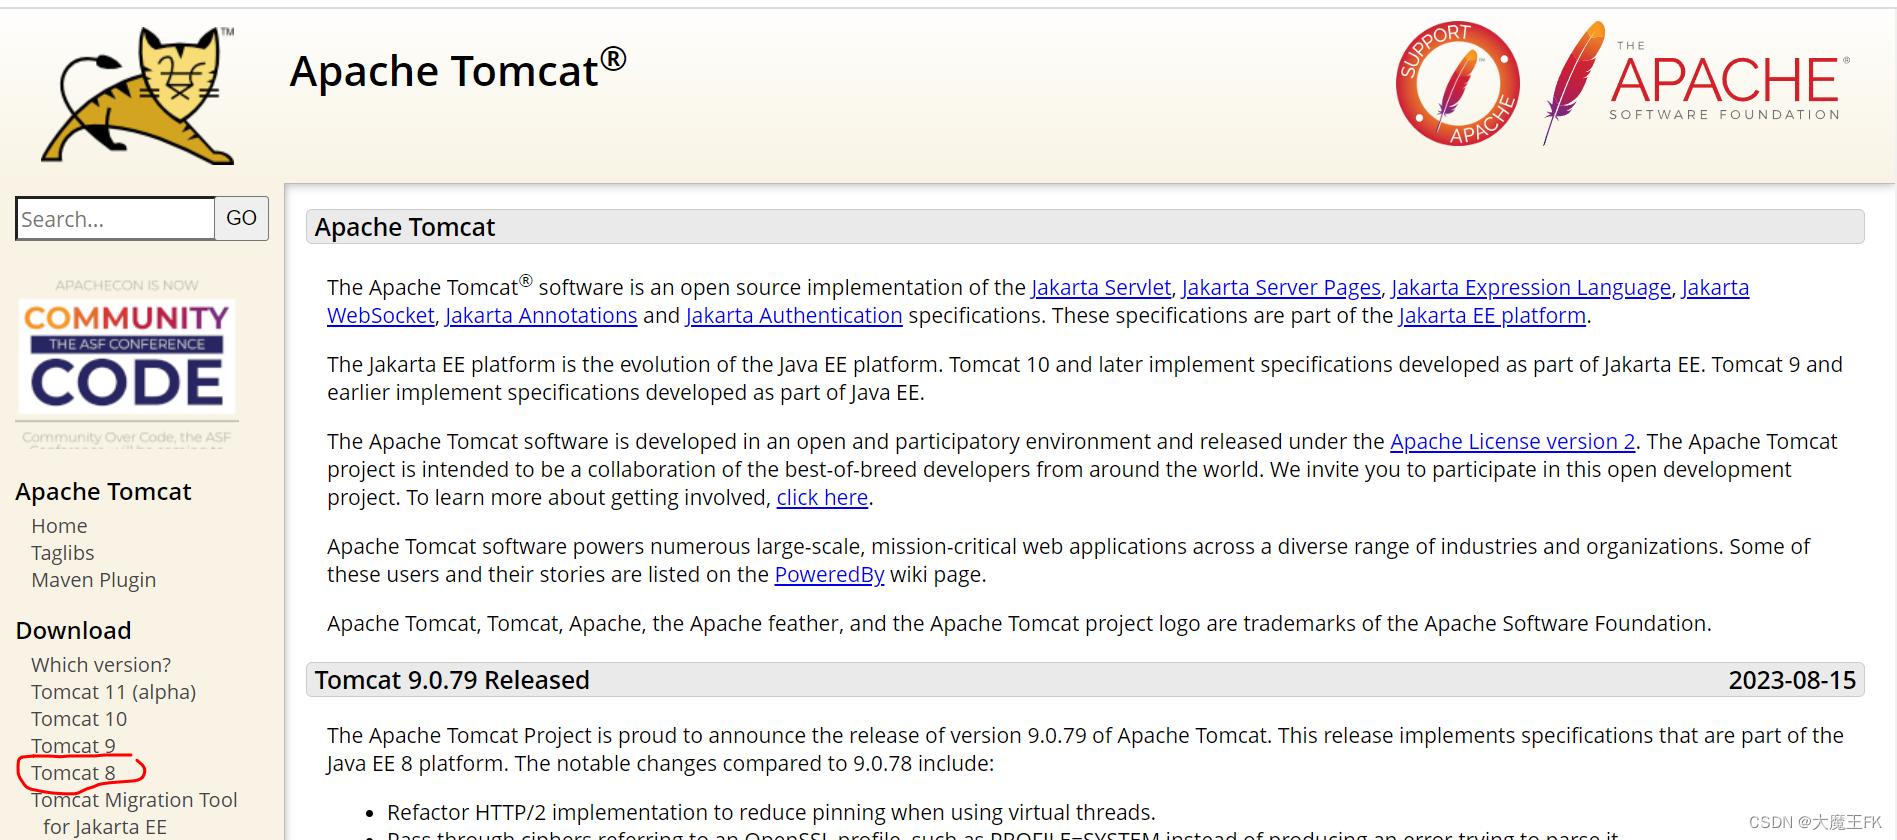Click the 'Apache Tomcat' section header bar
This screenshot has width=1897, height=840.
click(x=1085, y=227)
